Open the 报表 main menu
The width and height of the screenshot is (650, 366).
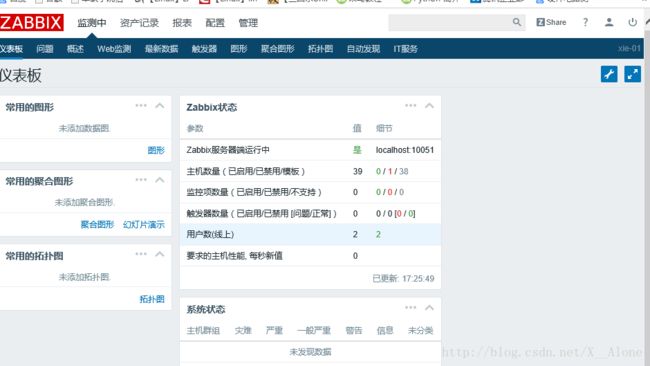coord(182,23)
